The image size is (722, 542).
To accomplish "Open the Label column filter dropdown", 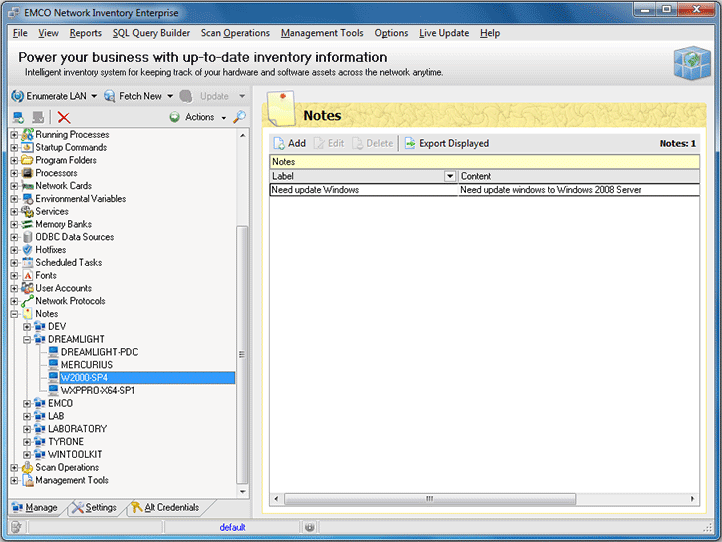I will coord(449,176).
